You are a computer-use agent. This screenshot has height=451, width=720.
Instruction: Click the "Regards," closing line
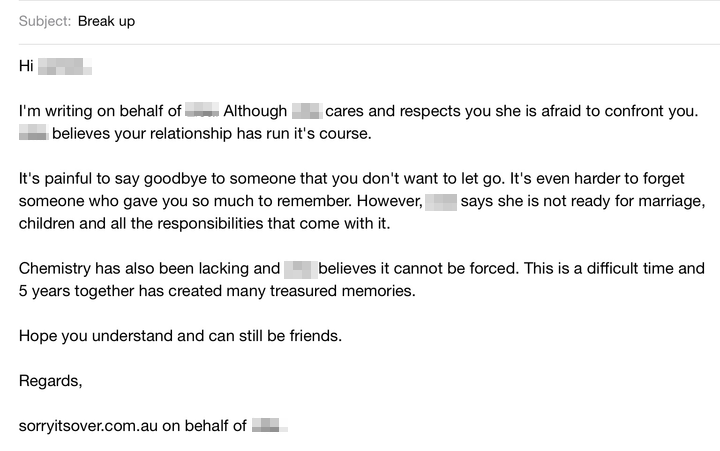pyautogui.click(x=50, y=380)
